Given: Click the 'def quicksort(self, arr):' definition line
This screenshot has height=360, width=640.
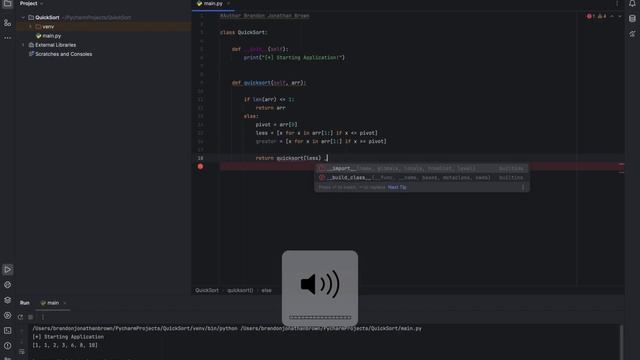Looking at the screenshot, I should 269,83.
